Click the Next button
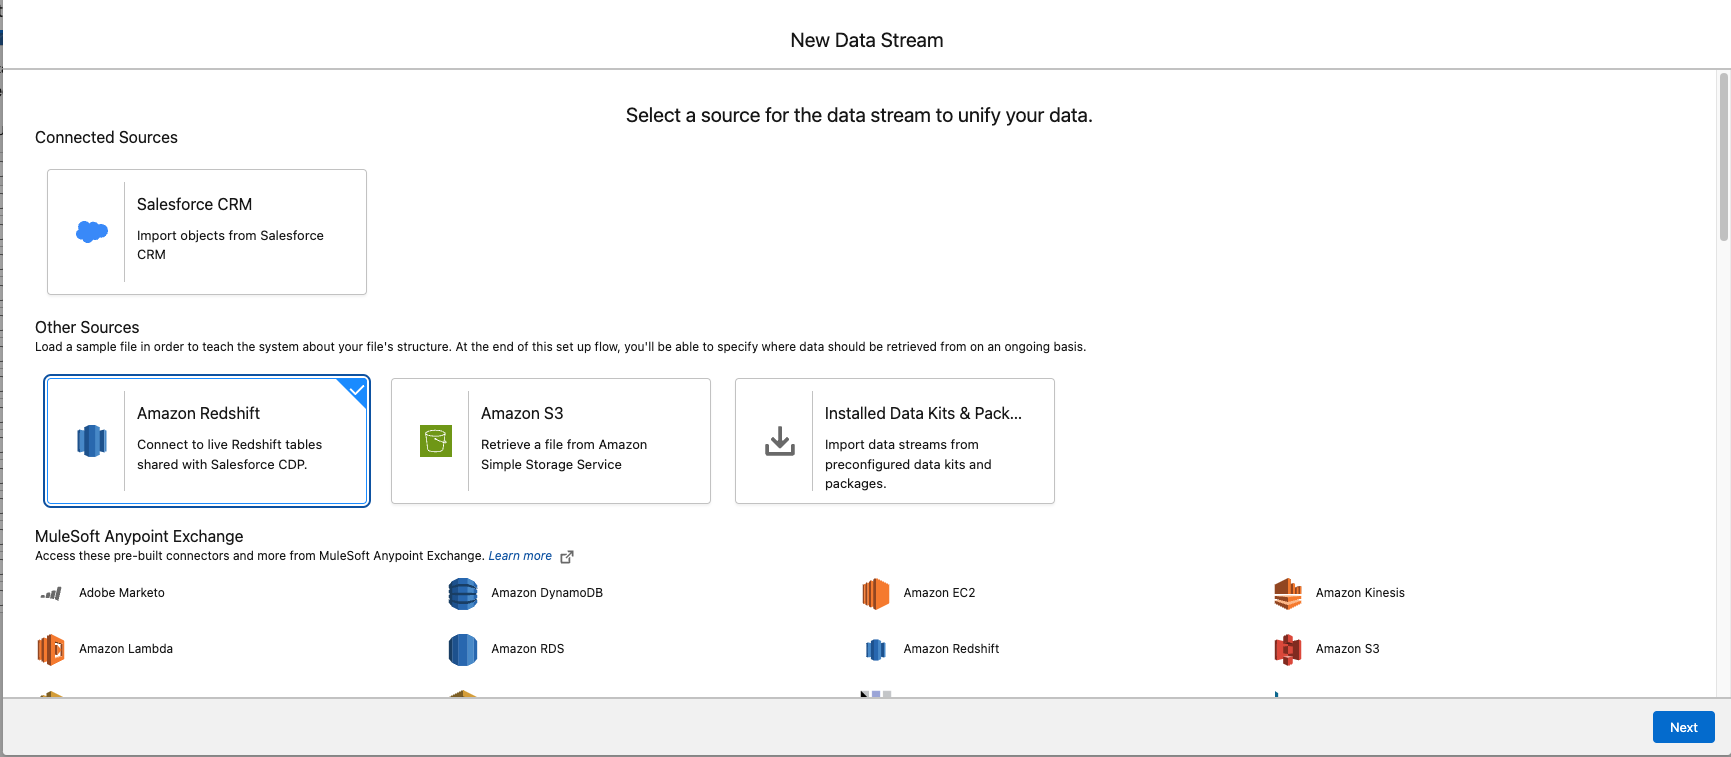This screenshot has height=757, width=1731. pyautogui.click(x=1684, y=727)
